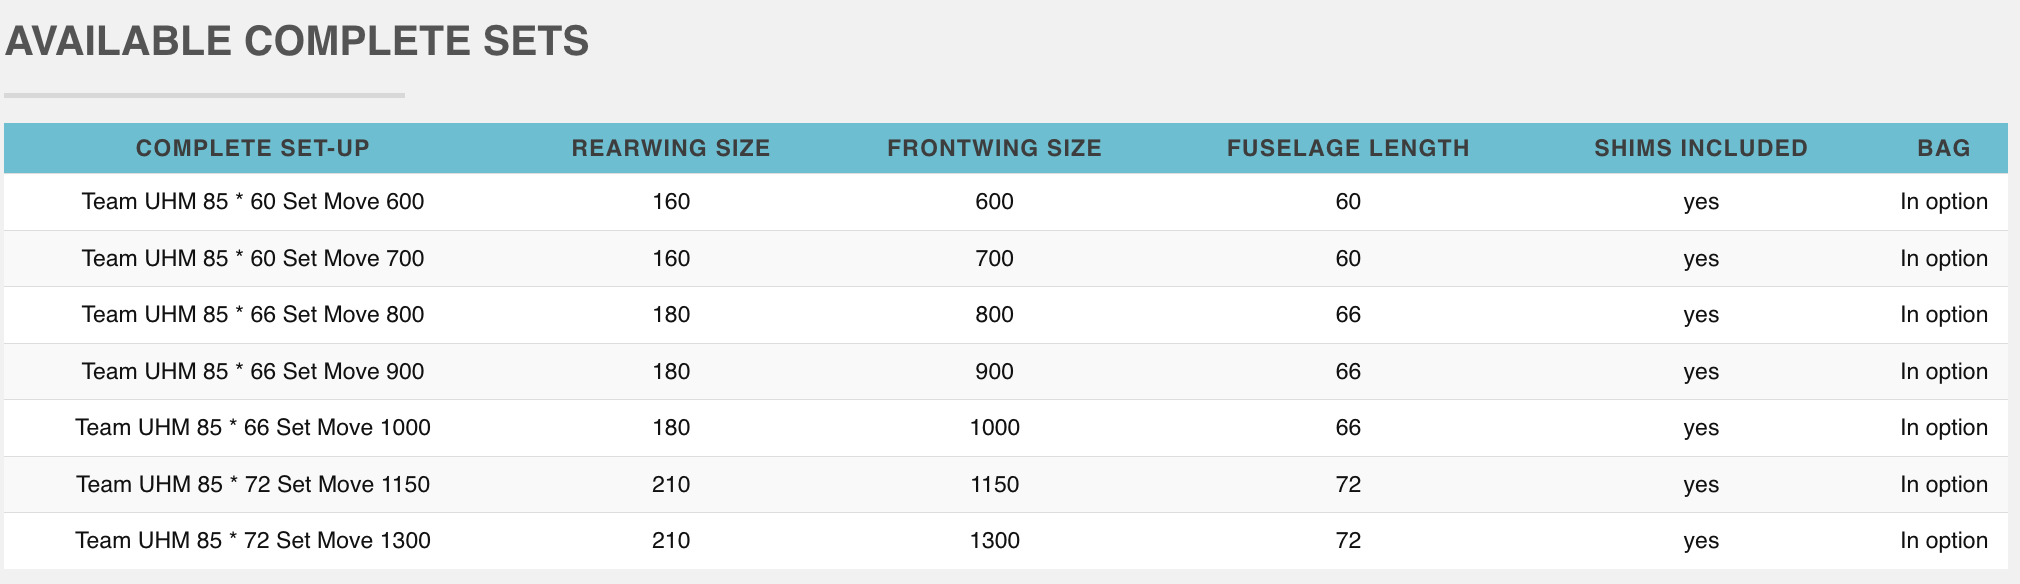
Task: Click frontwing size 1300 cell
Action: [995, 541]
